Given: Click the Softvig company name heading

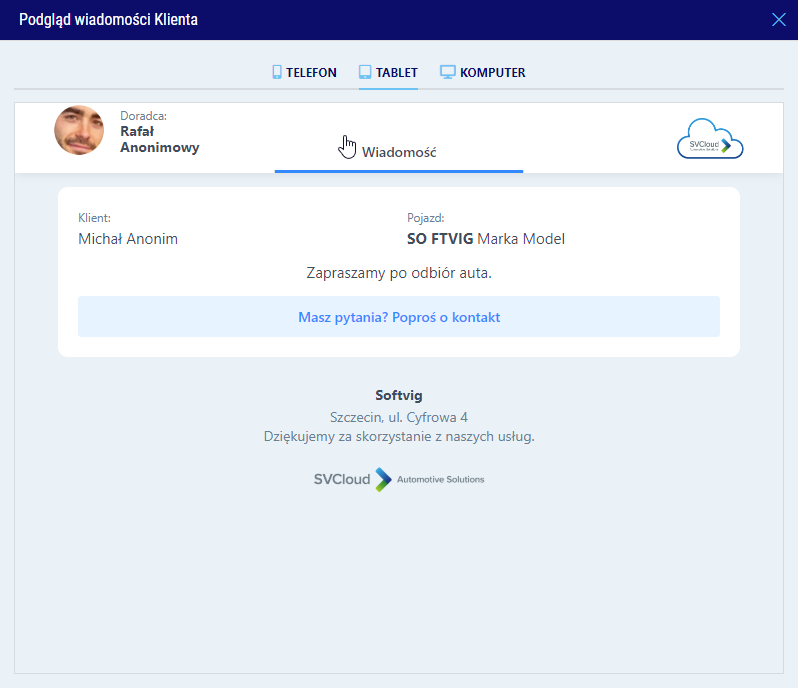Looking at the screenshot, I should (399, 396).
